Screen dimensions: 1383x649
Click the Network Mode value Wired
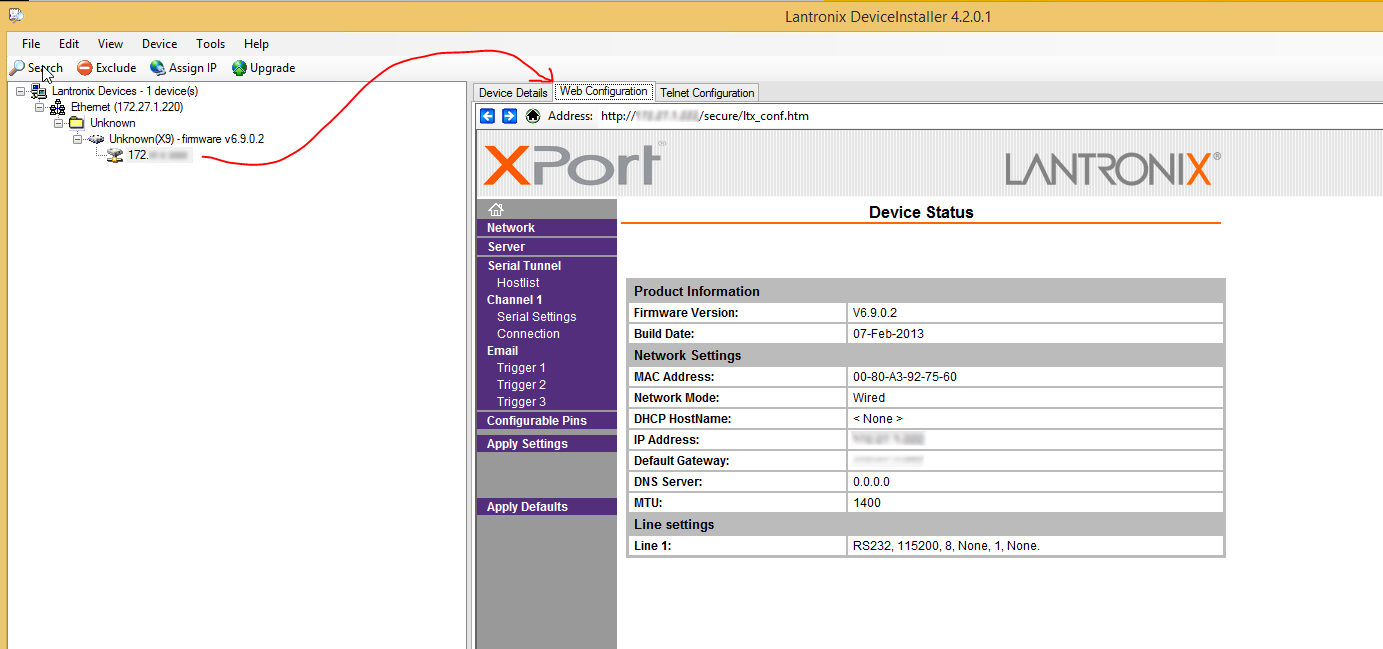click(869, 398)
